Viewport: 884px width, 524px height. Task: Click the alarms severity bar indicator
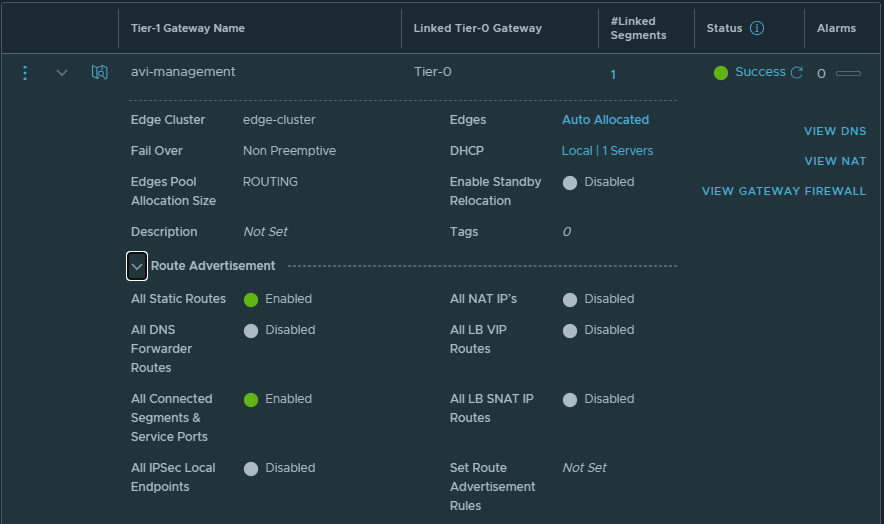click(848, 73)
